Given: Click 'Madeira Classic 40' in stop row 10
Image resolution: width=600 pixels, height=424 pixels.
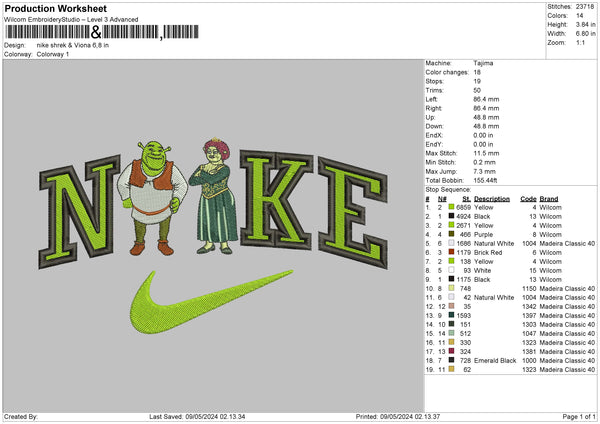Looking at the screenshot, I should tap(567, 288).
